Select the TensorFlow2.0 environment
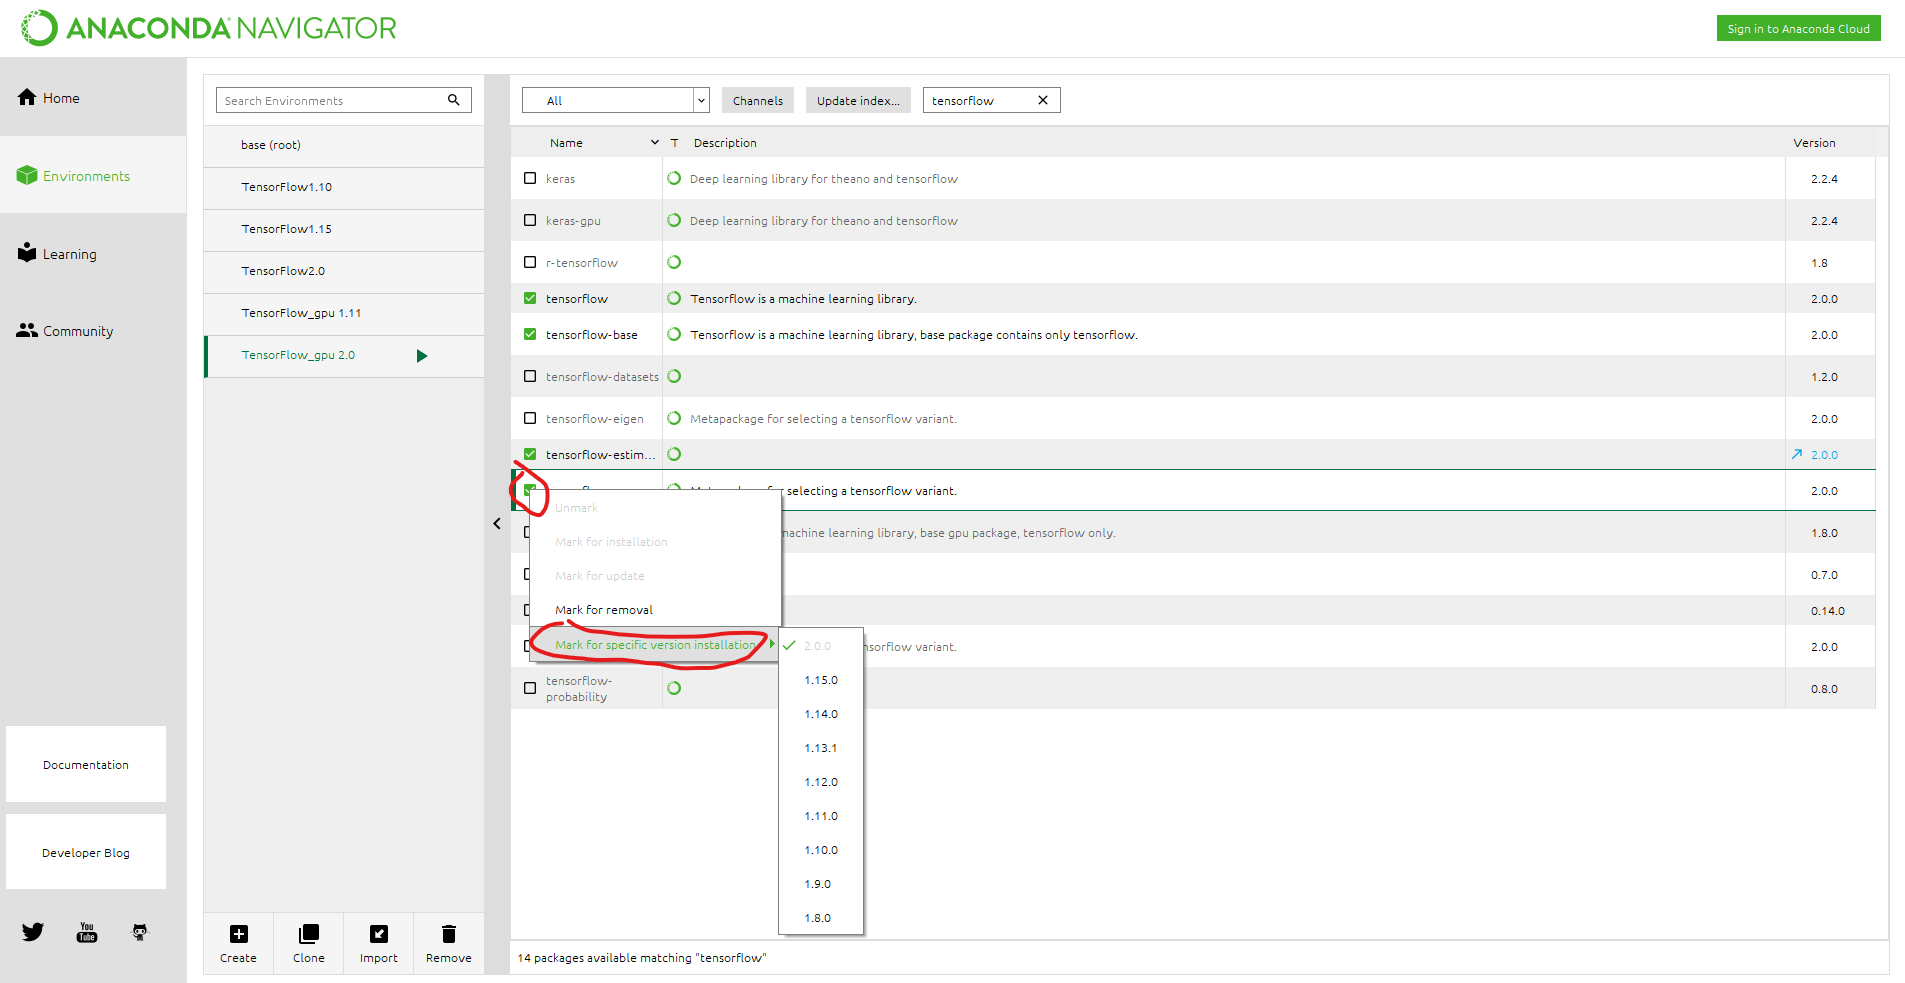 (x=344, y=271)
